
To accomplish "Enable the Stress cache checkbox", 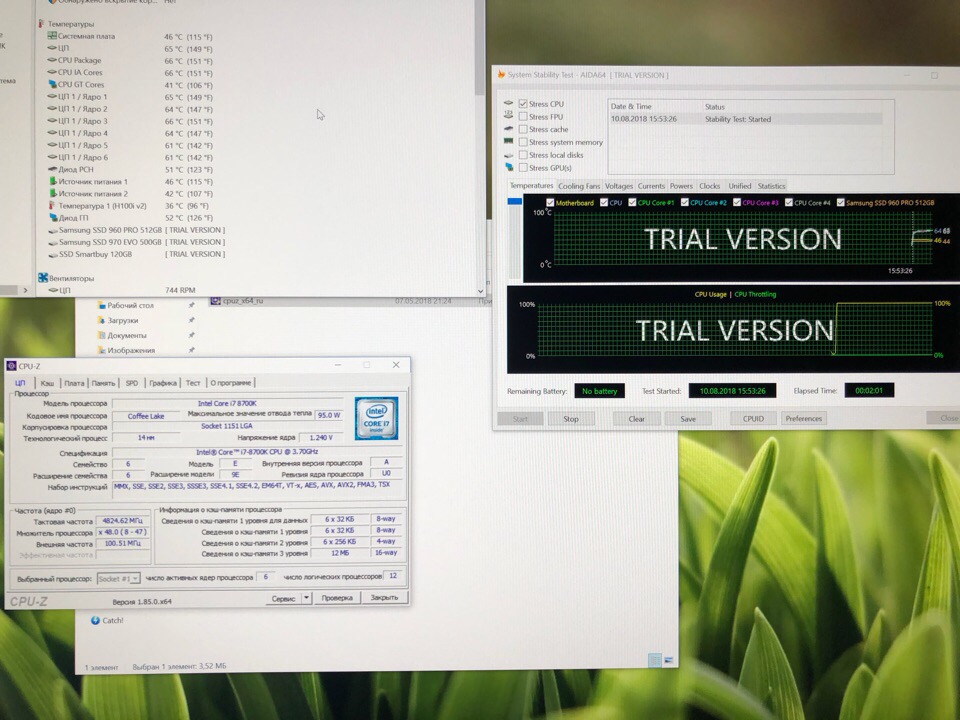I will (x=523, y=129).
